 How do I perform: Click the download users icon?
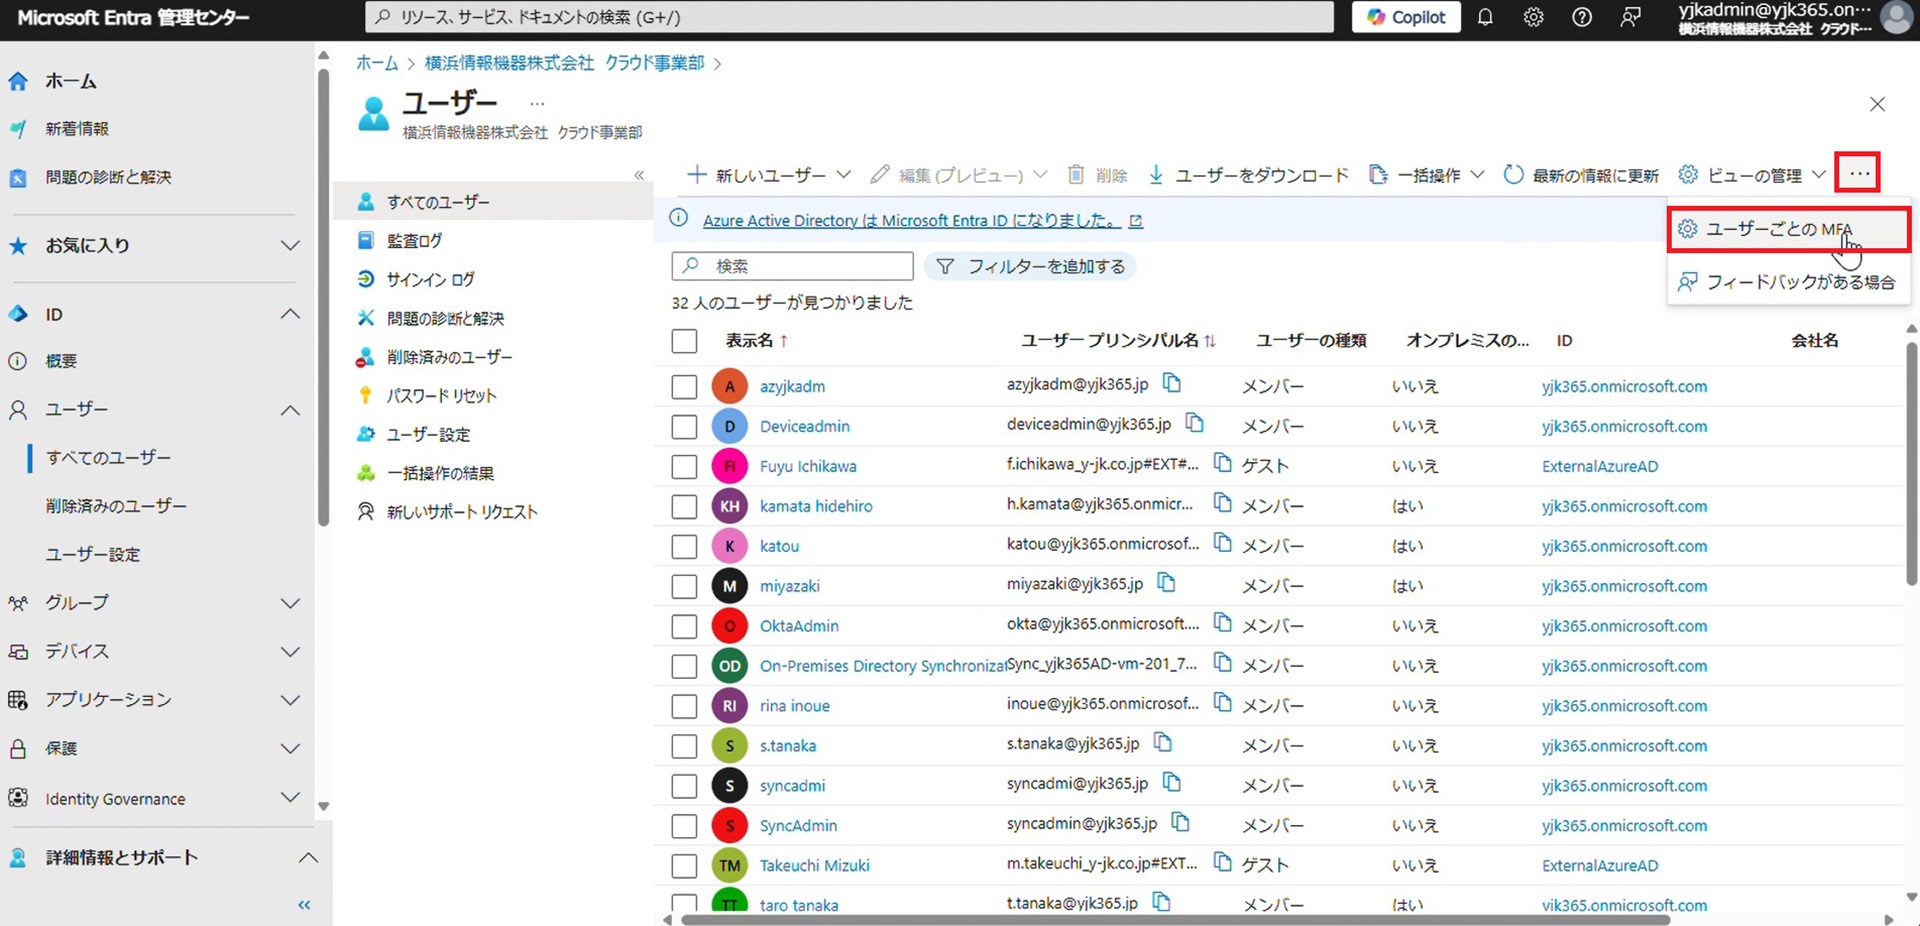click(1156, 175)
